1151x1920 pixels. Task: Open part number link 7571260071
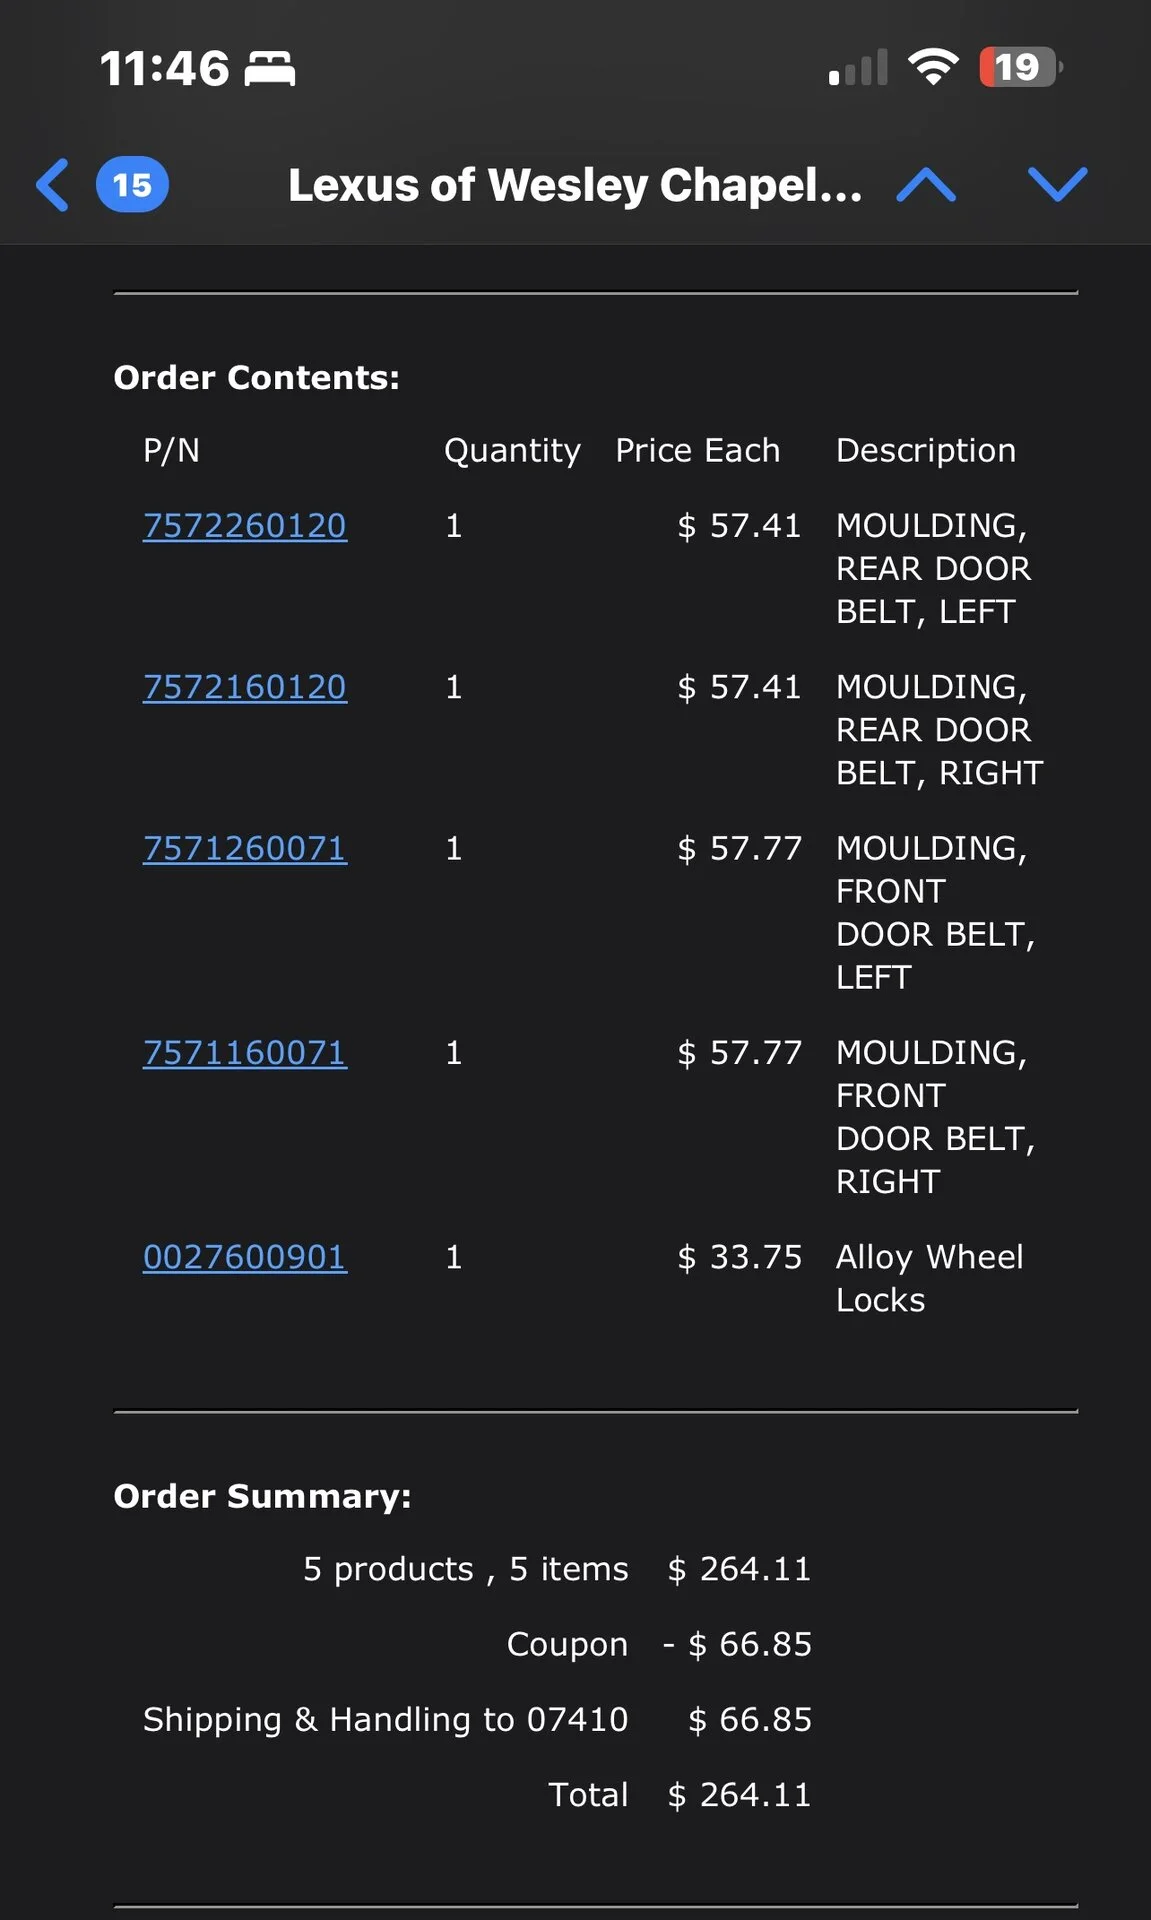[245, 849]
